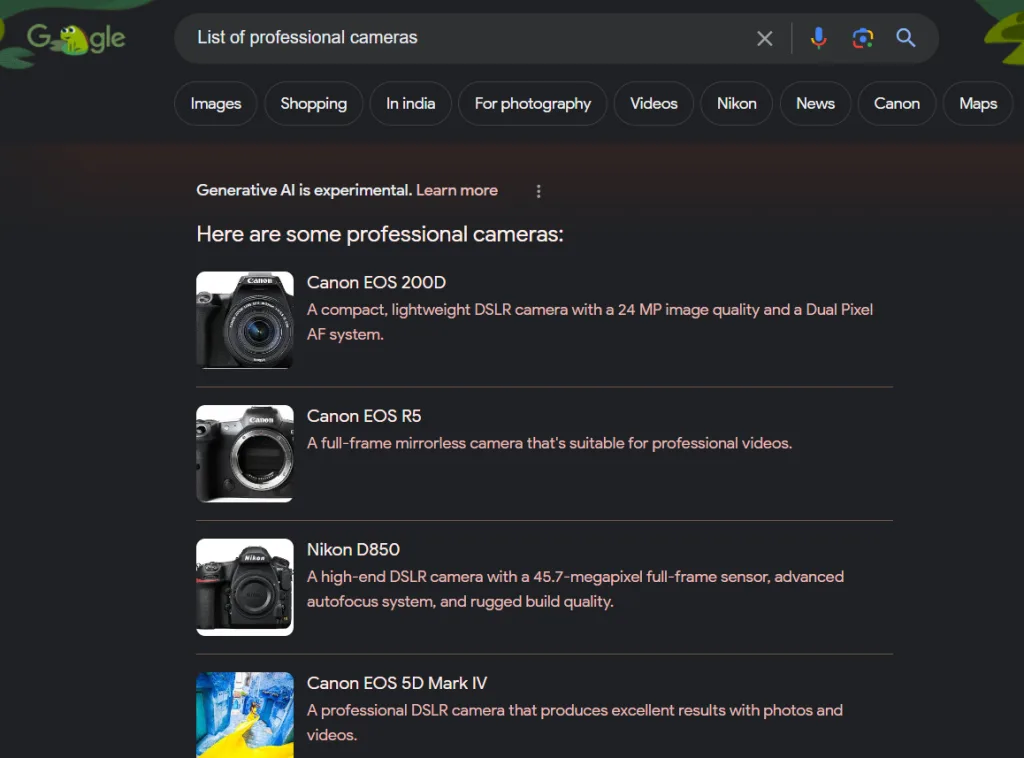Apply the Canon filter chip
The image size is (1024, 758).
pyautogui.click(x=896, y=104)
